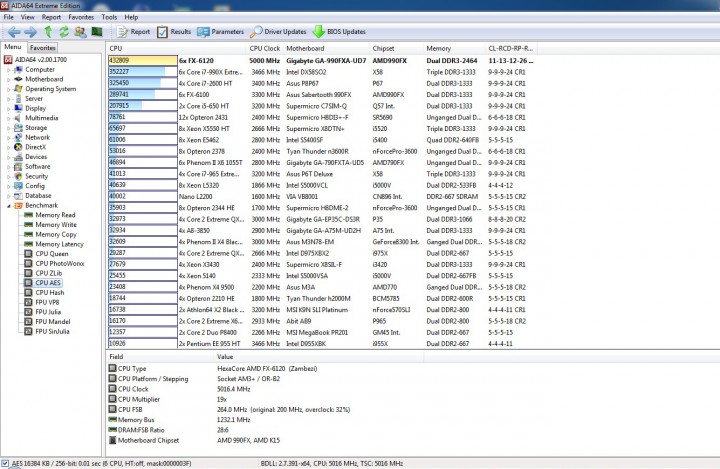This screenshot has width=720, height=469.
Task: Go forward with the blue right arrow
Action: coord(30,32)
